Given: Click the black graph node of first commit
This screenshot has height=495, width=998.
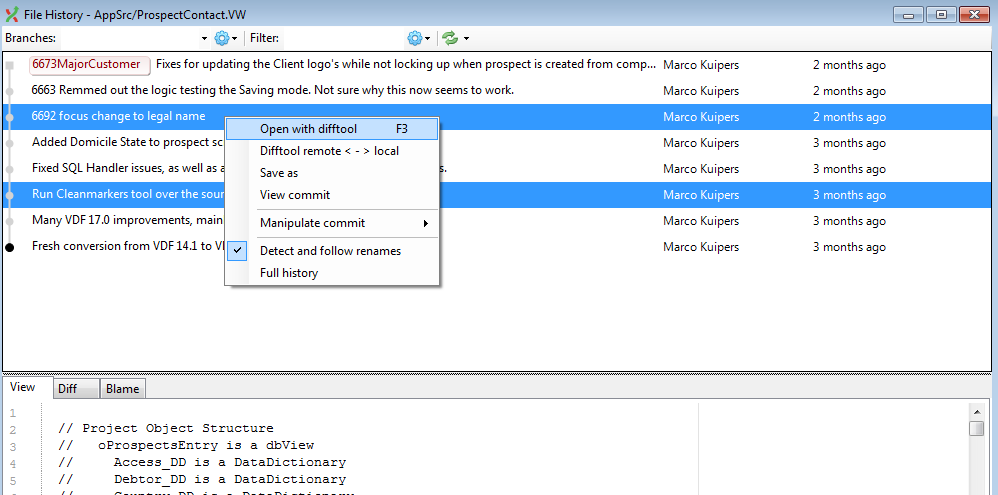Looking at the screenshot, I should [10, 247].
